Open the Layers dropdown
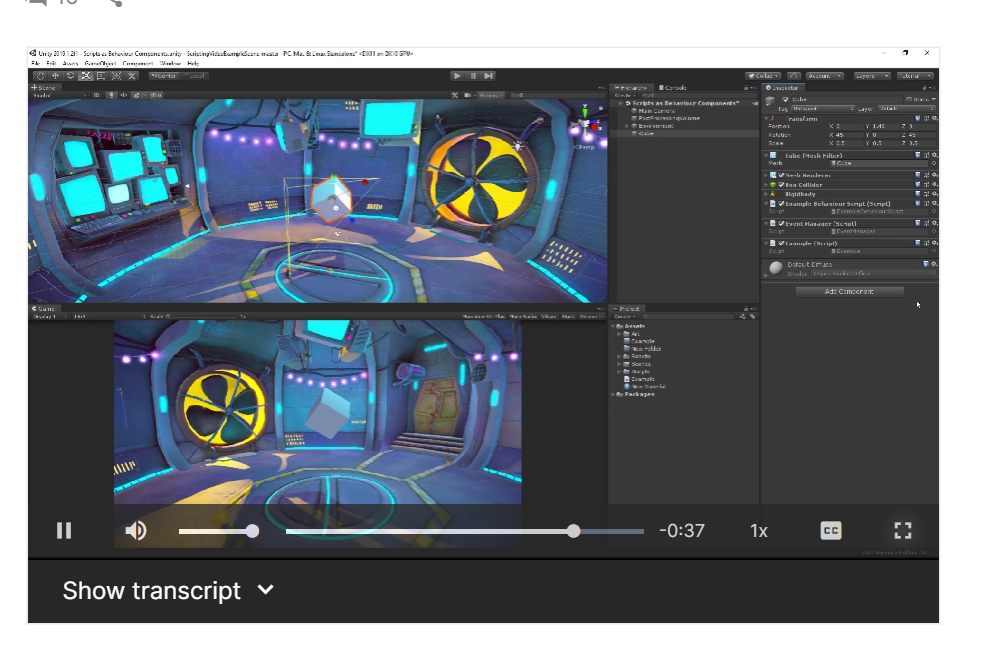The height and width of the screenshot is (667, 999). (x=871, y=76)
